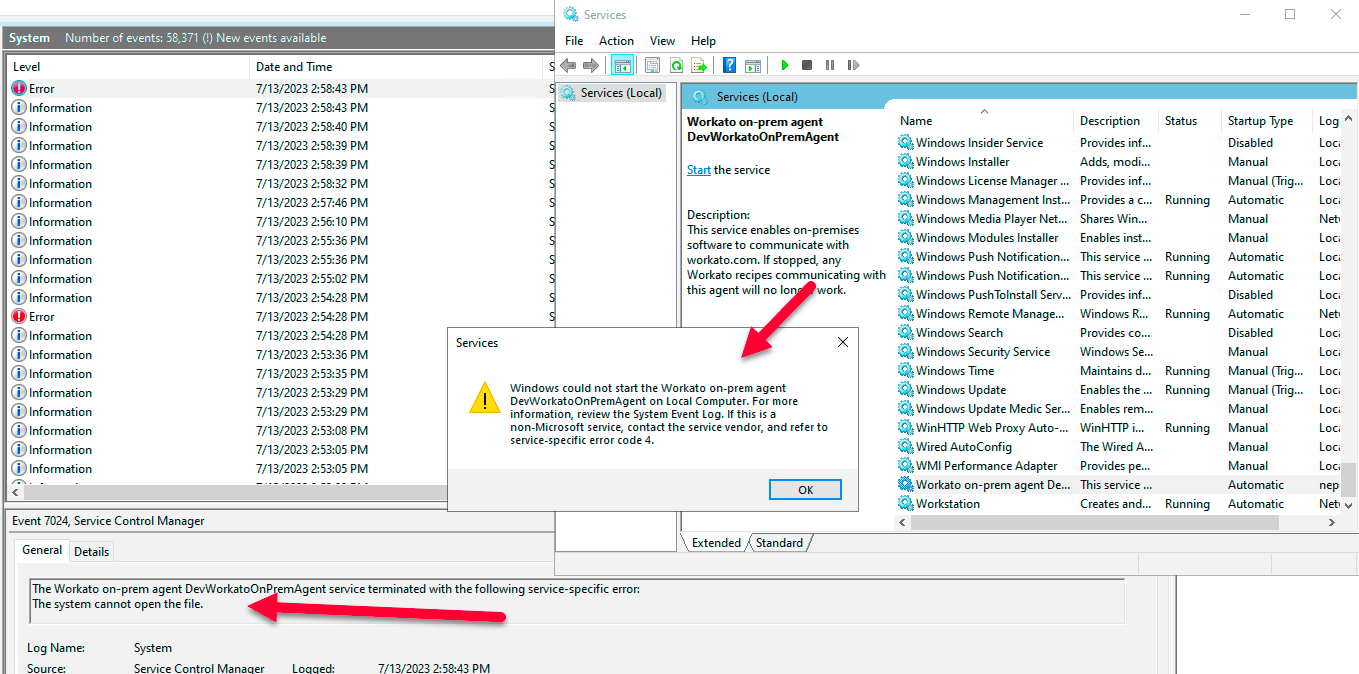Toggle Show/Hide Console Tree toolbar button
1359x674 pixels.
(622, 65)
